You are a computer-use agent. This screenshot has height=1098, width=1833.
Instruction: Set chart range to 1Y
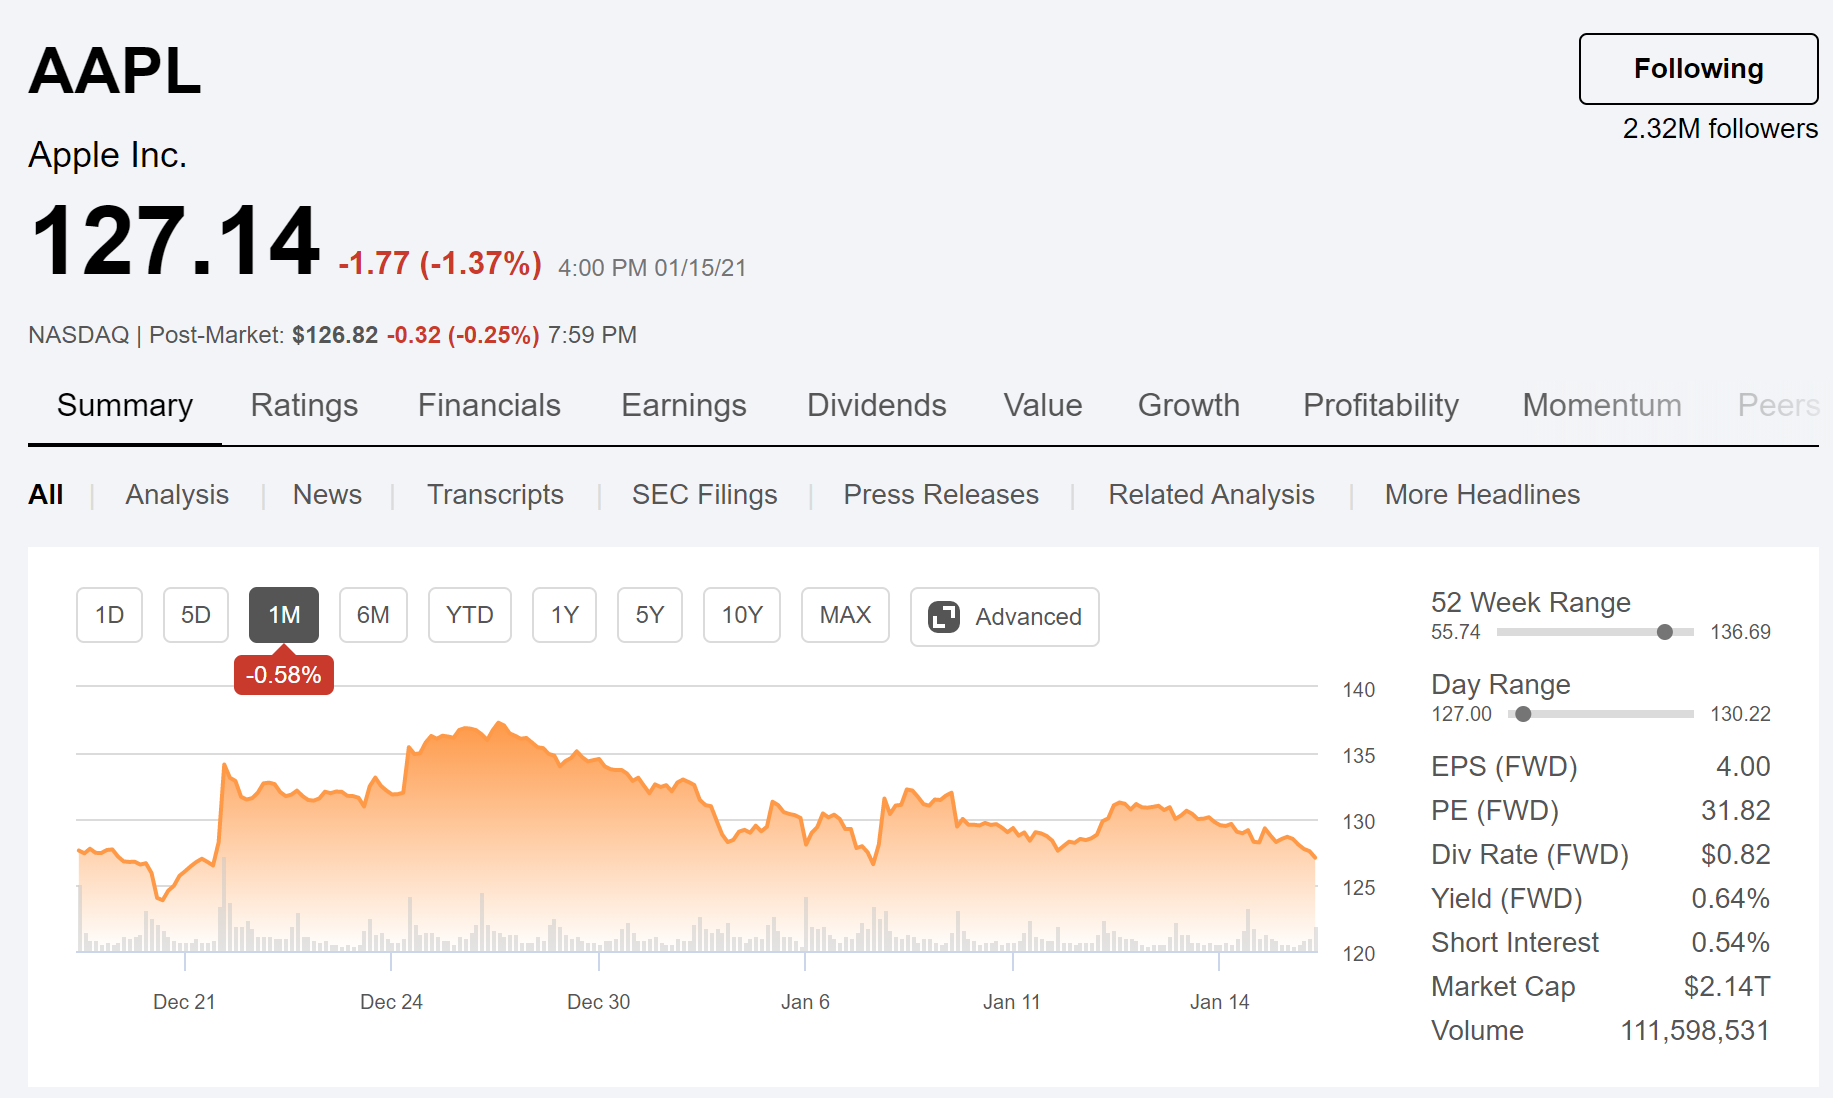tap(565, 615)
